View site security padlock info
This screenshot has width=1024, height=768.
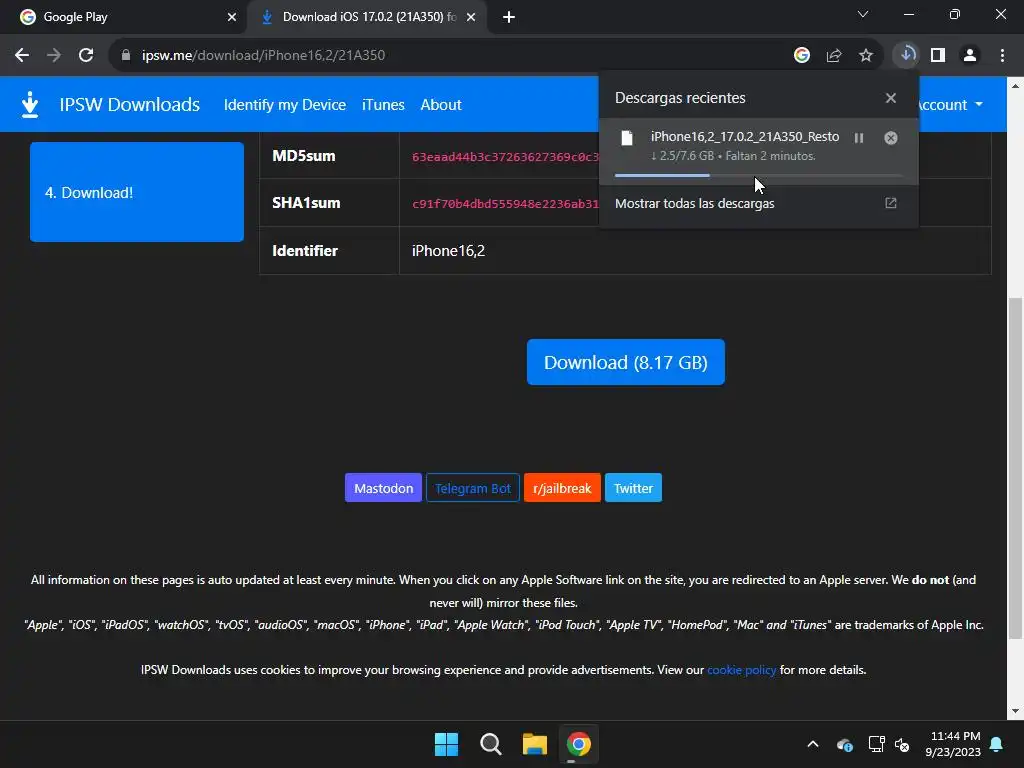[x=125, y=56]
